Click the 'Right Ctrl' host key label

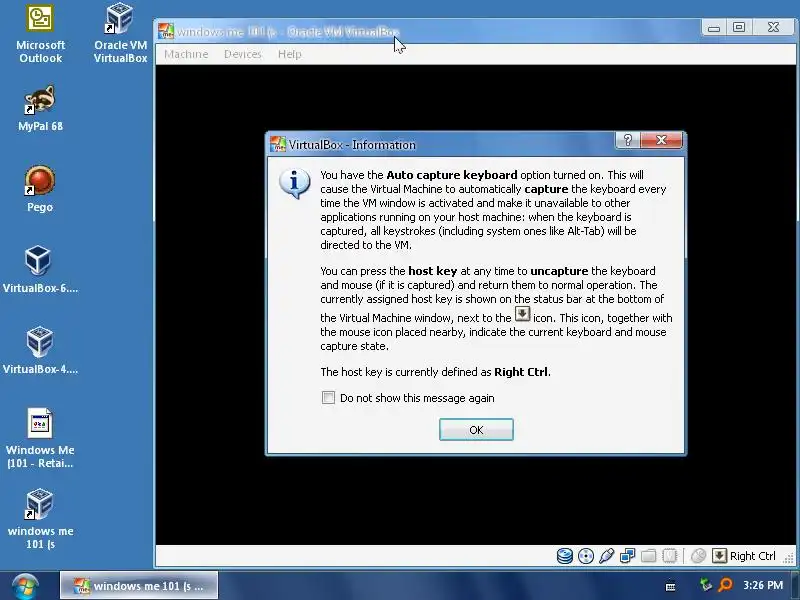coord(753,556)
